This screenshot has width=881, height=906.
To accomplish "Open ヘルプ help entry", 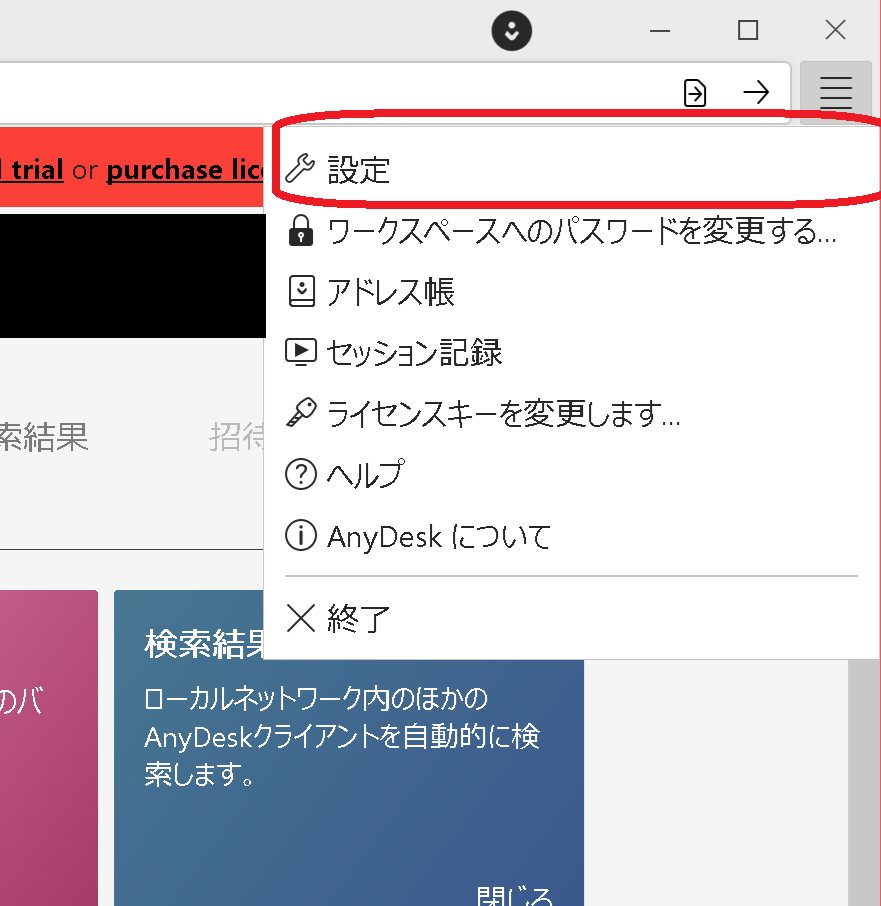I will (x=572, y=474).
